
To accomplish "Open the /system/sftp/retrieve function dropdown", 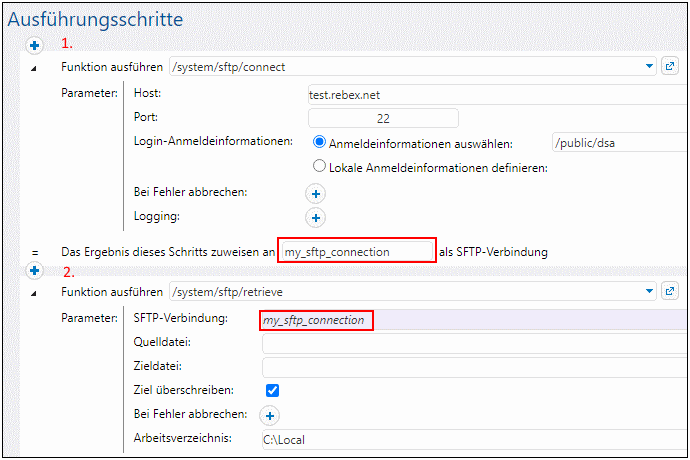I will (x=648, y=293).
